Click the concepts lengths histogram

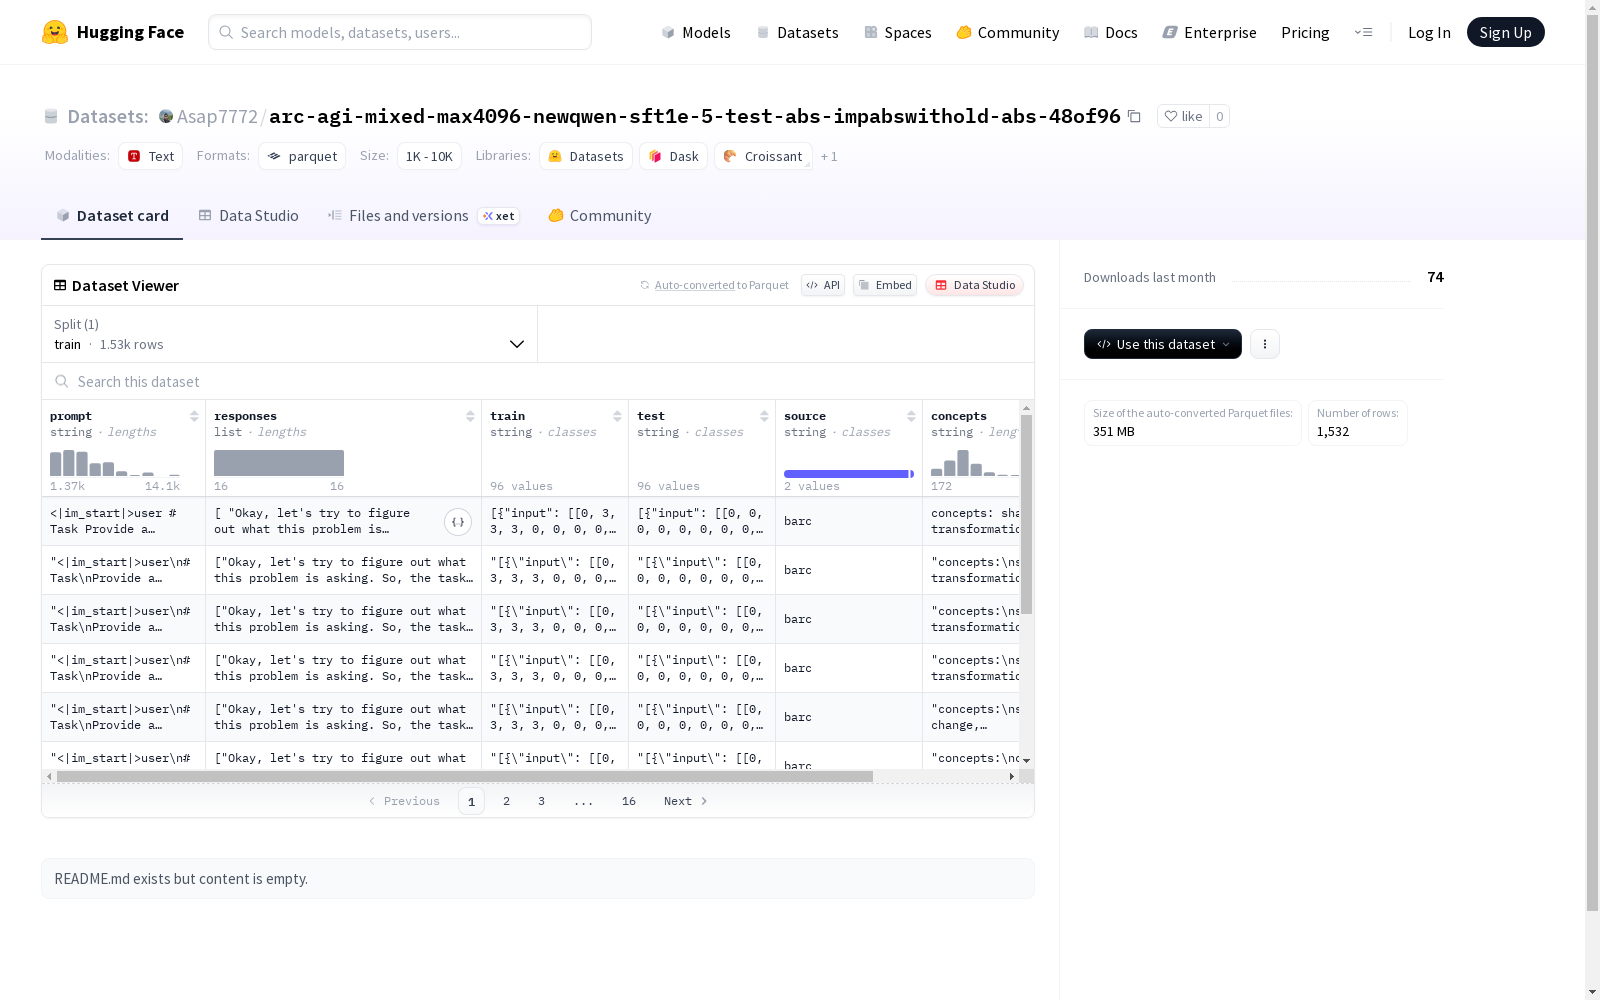(975, 462)
